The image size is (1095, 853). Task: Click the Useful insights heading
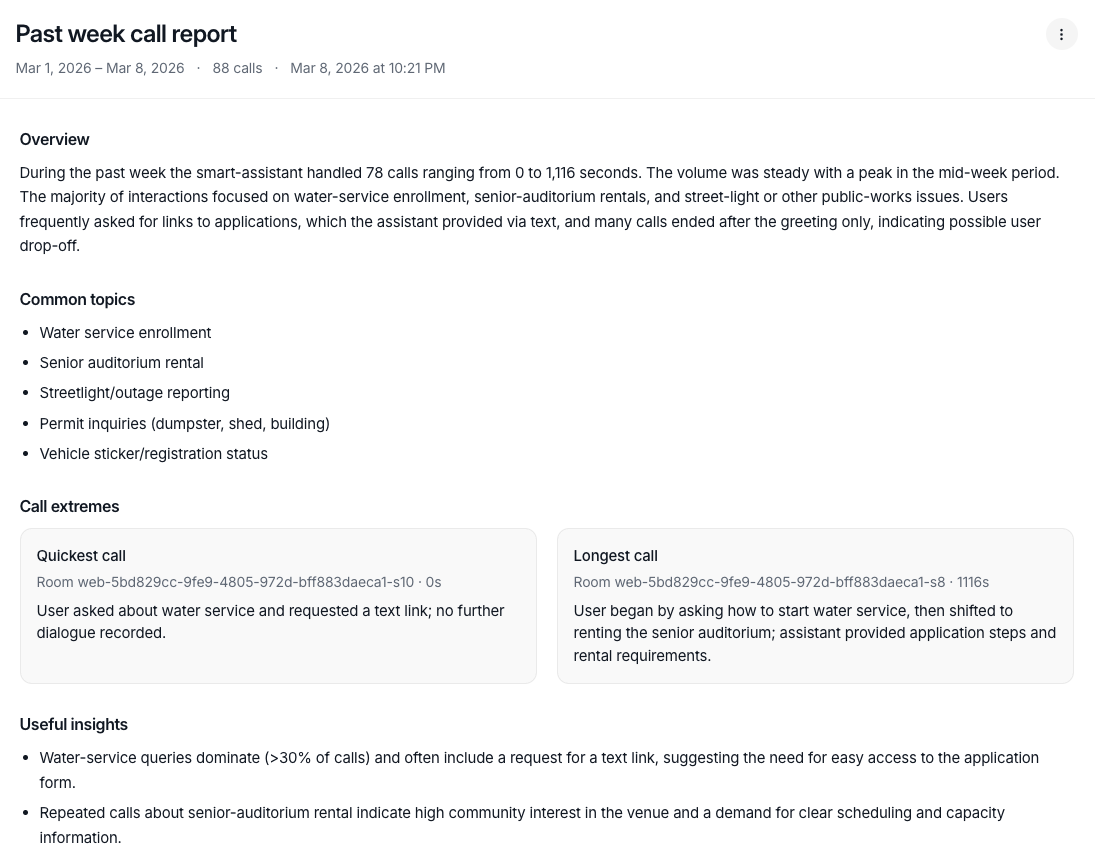tap(74, 725)
